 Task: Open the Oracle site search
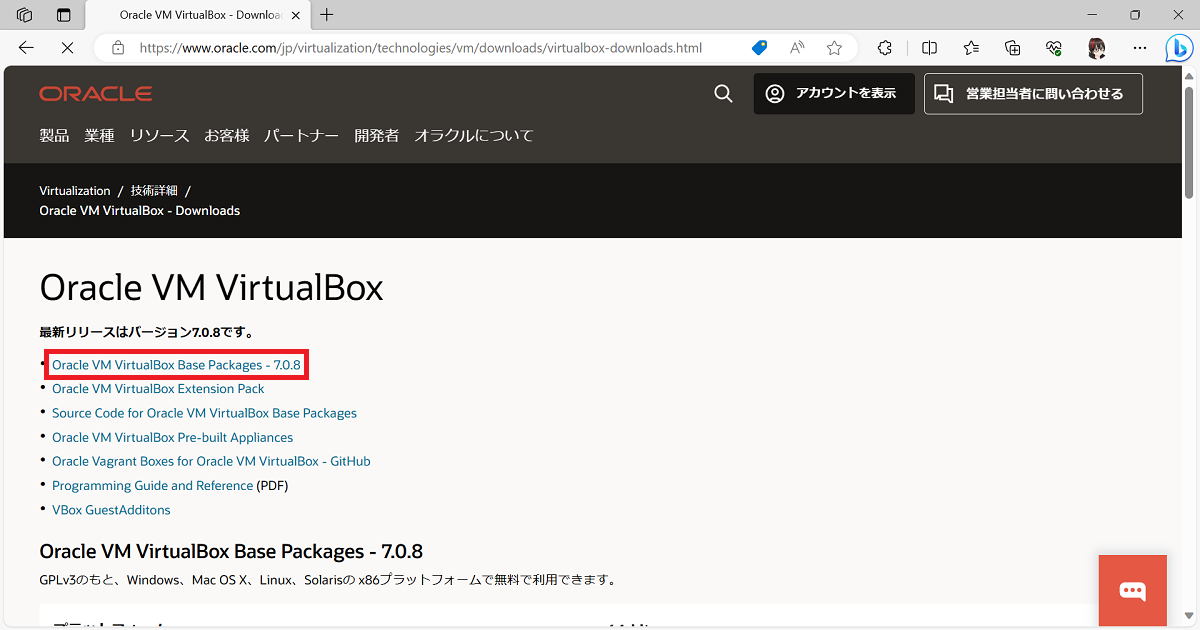coord(723,94)
